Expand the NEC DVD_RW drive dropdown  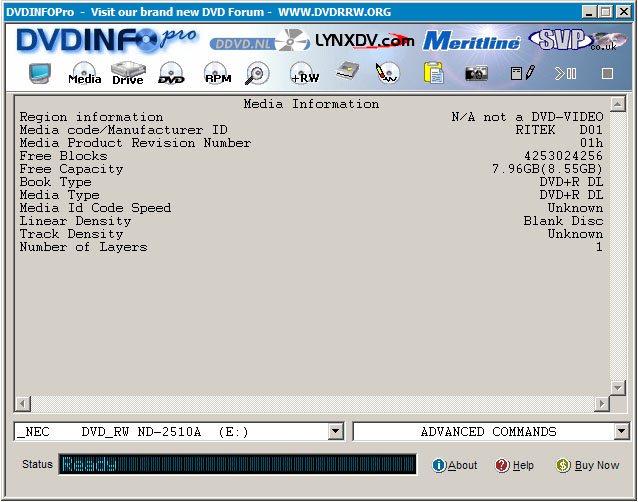336,431
